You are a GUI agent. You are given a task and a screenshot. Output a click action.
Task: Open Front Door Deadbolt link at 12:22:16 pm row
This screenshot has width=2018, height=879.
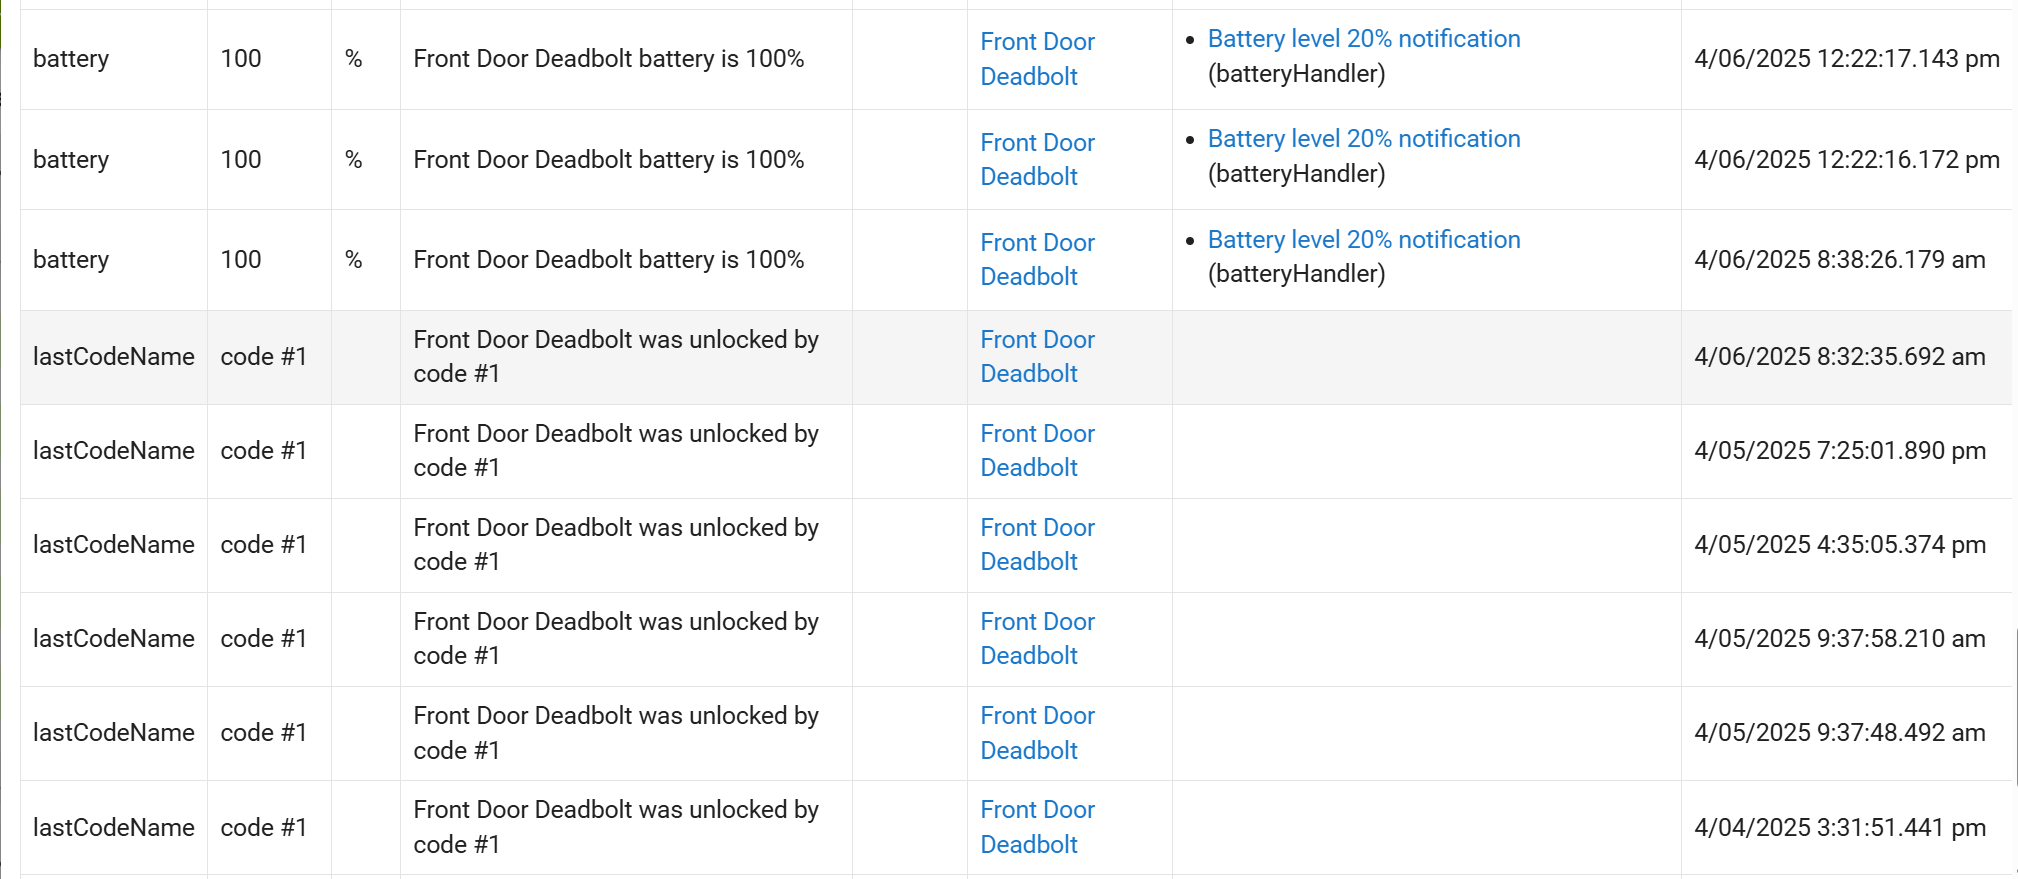click(x=1037, y=159)
